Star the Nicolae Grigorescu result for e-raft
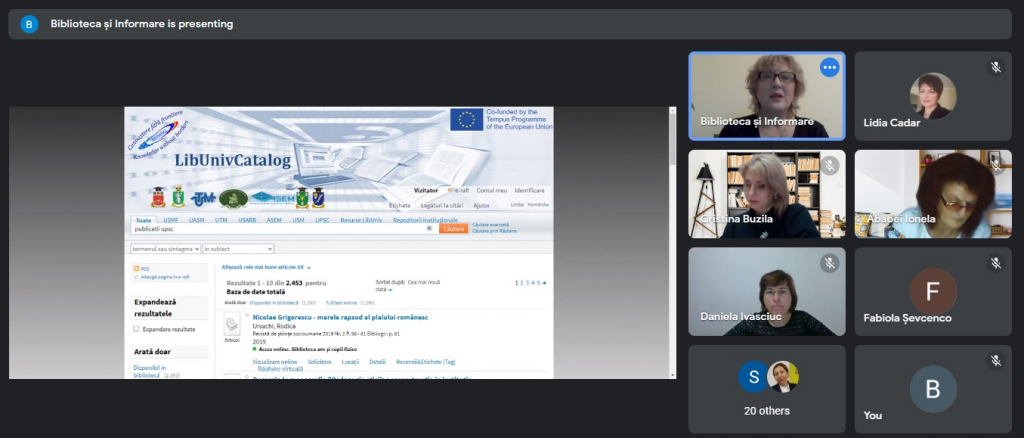This screenshot has height=438, width=1024. point(247,316)
